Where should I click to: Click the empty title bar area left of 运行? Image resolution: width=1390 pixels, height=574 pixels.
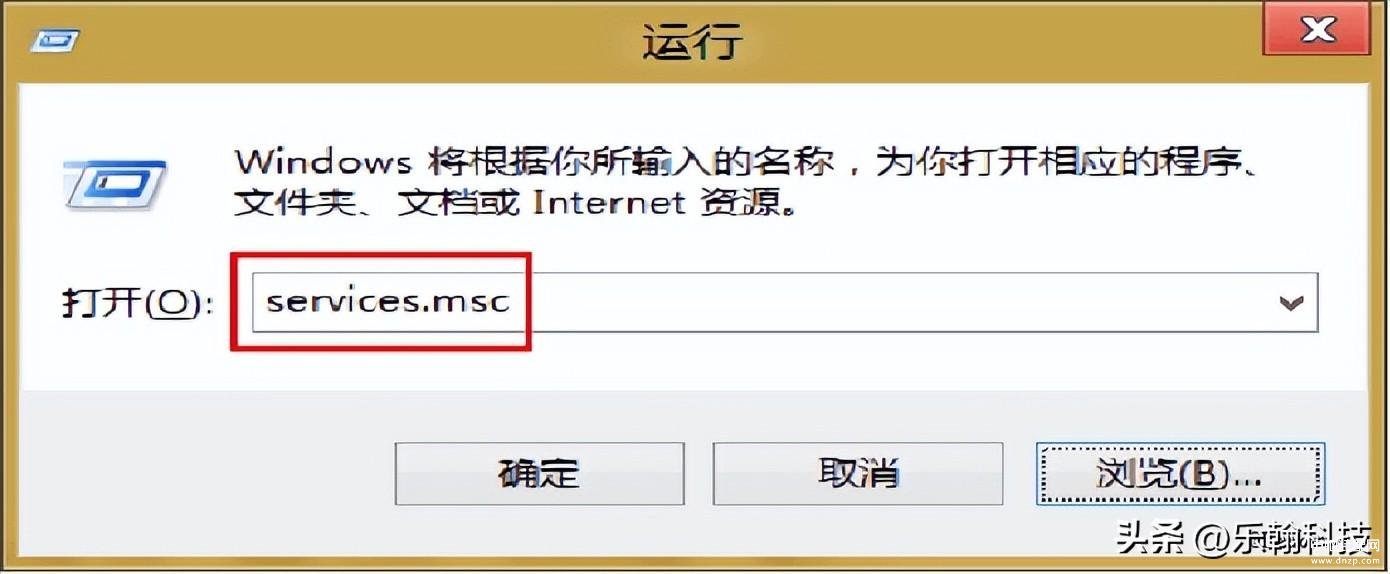(x=350, y=41)
